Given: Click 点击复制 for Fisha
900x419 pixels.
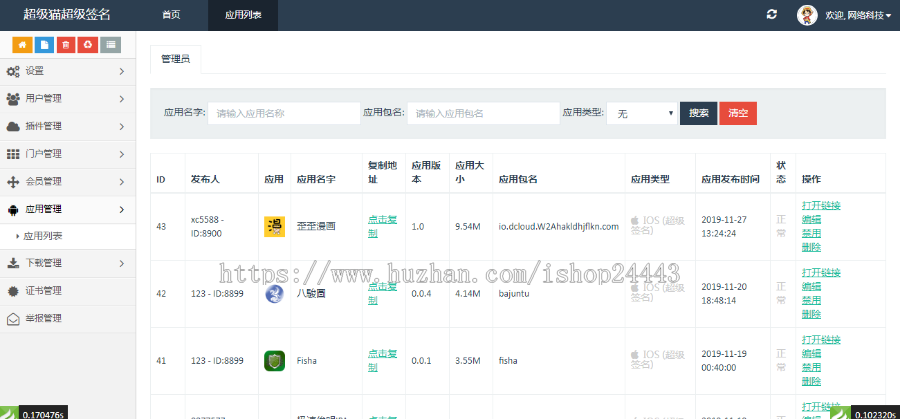Looking at the screenshot, I should (382, 360).
